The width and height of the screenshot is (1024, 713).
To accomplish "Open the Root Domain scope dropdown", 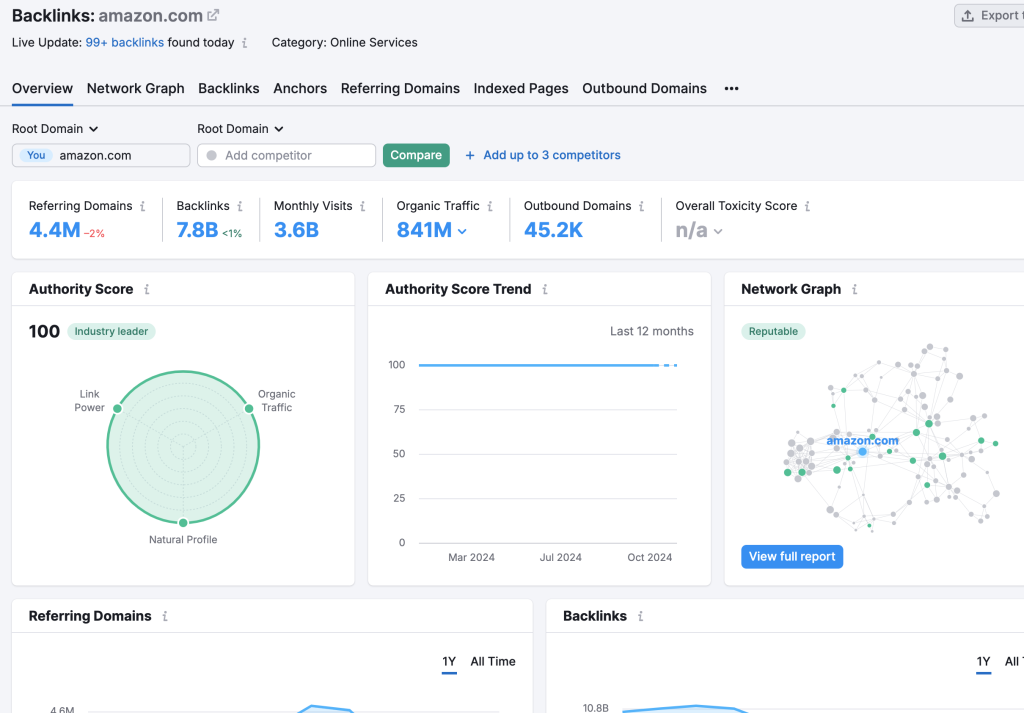I will point(54,128).
